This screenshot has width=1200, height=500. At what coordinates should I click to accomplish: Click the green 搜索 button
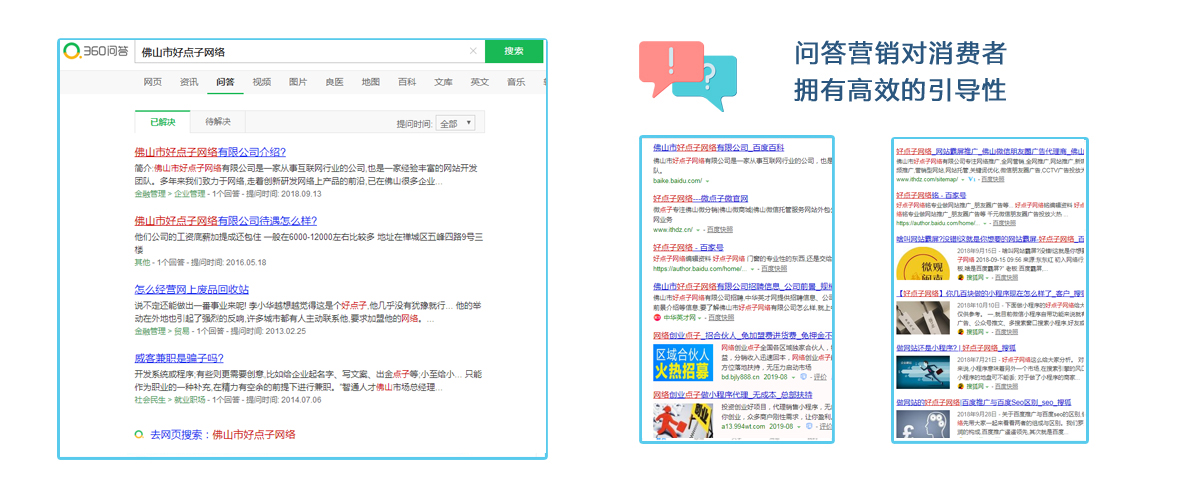click(x=514, y=51)
